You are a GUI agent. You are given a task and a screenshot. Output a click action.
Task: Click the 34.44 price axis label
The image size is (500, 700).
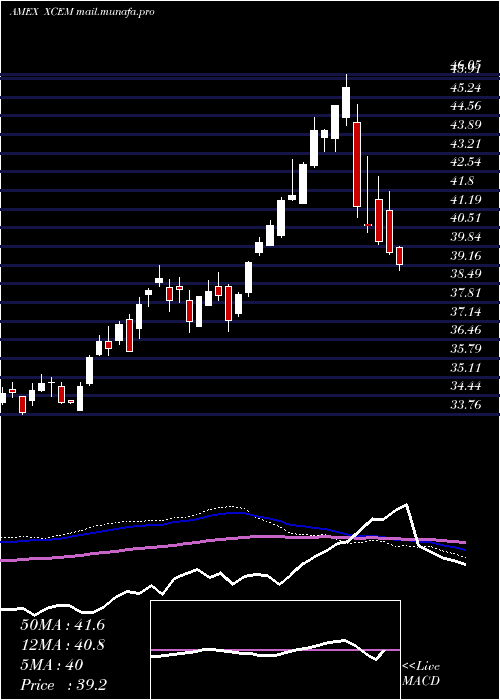click(x=466, y=386)
